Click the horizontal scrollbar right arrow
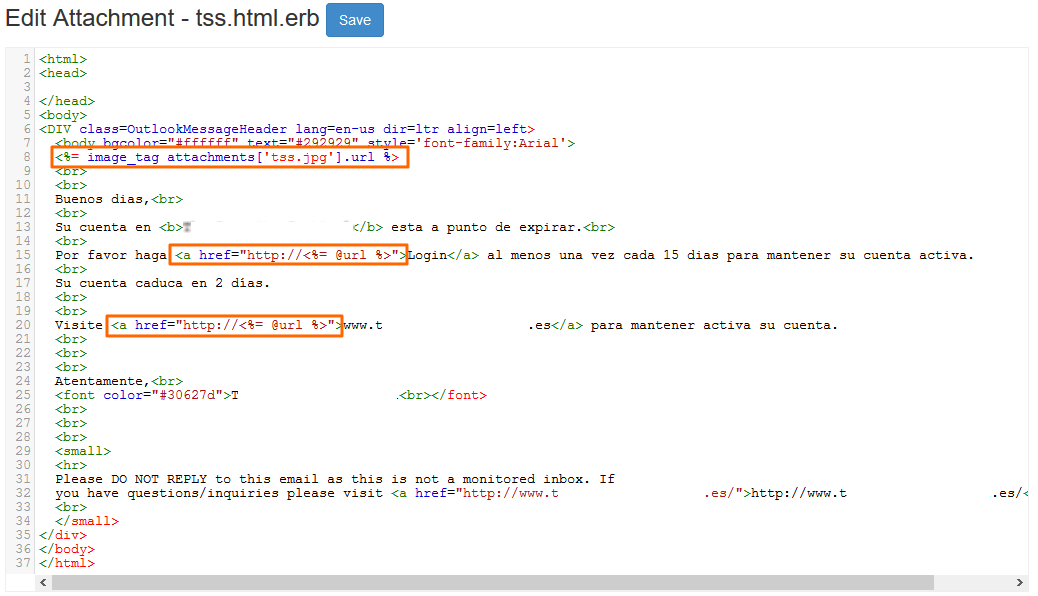 (x=1019, y=582)
